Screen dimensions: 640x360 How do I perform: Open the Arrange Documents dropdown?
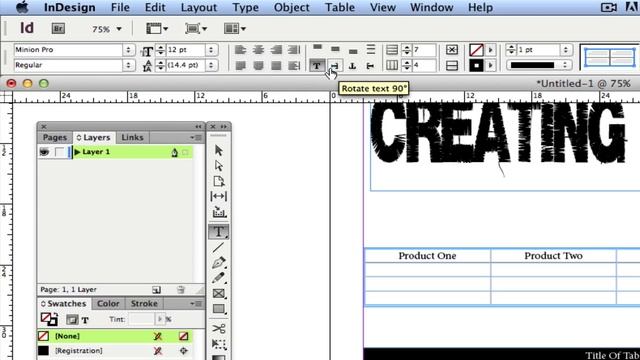coord(235,29)
